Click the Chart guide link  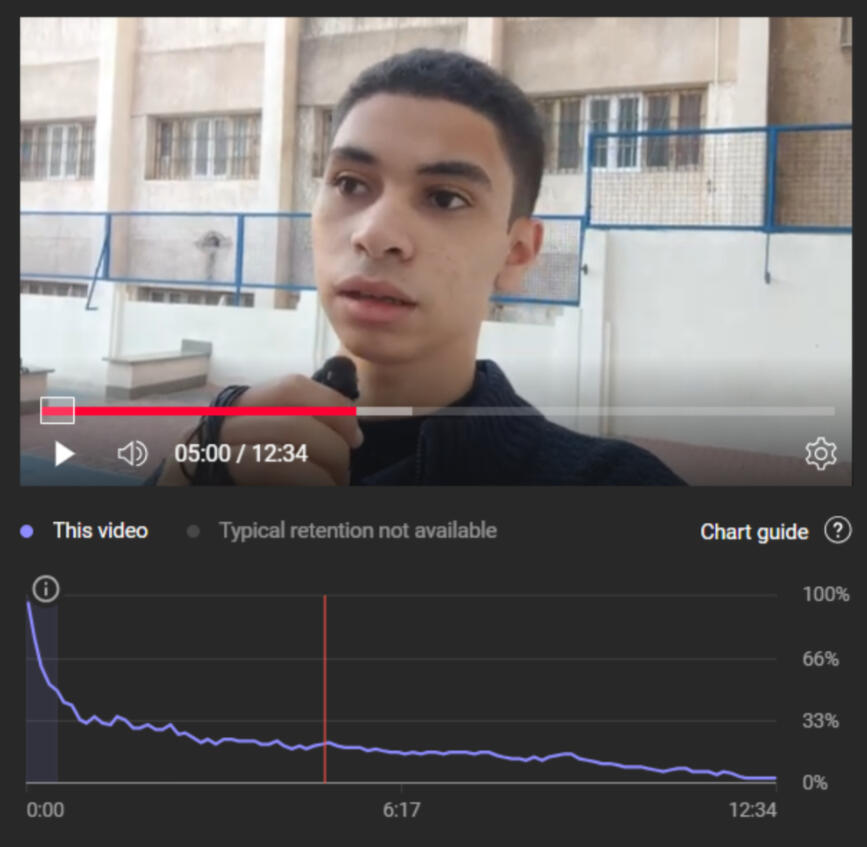pyautogui.click(x=754, y=532)
